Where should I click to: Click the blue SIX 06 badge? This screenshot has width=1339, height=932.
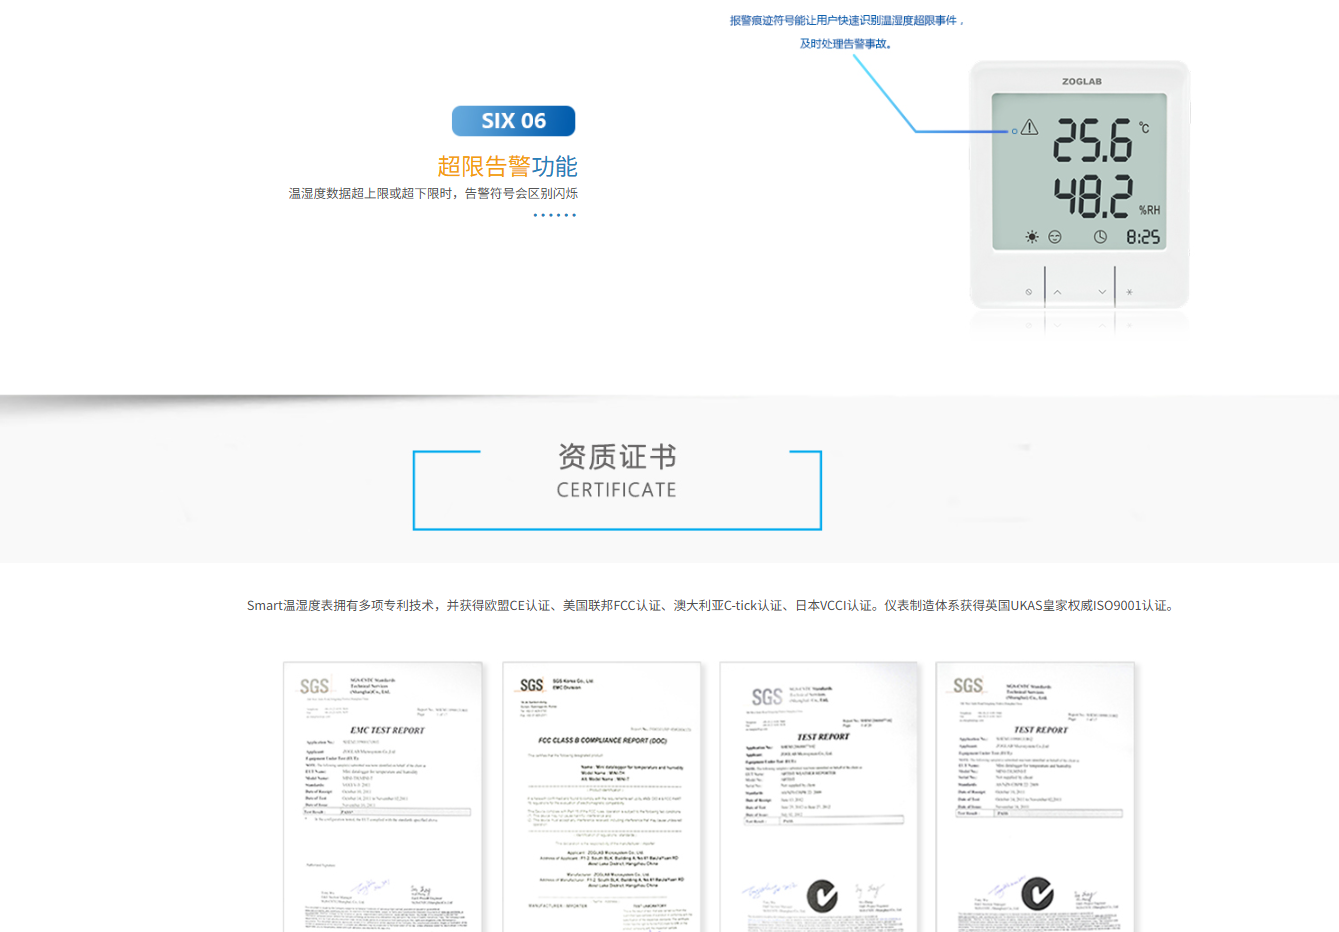(513, 121)
